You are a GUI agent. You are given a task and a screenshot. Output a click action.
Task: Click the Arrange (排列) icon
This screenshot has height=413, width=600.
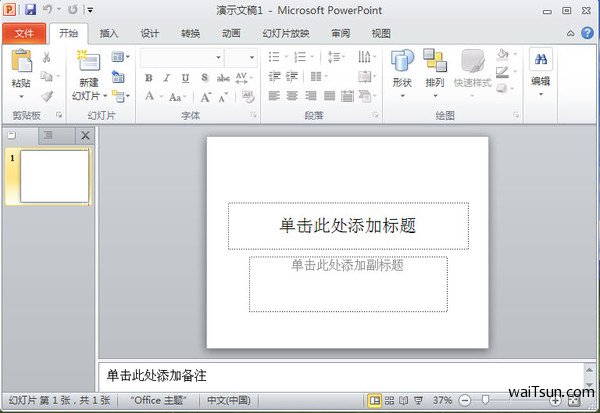click(434, 62)
